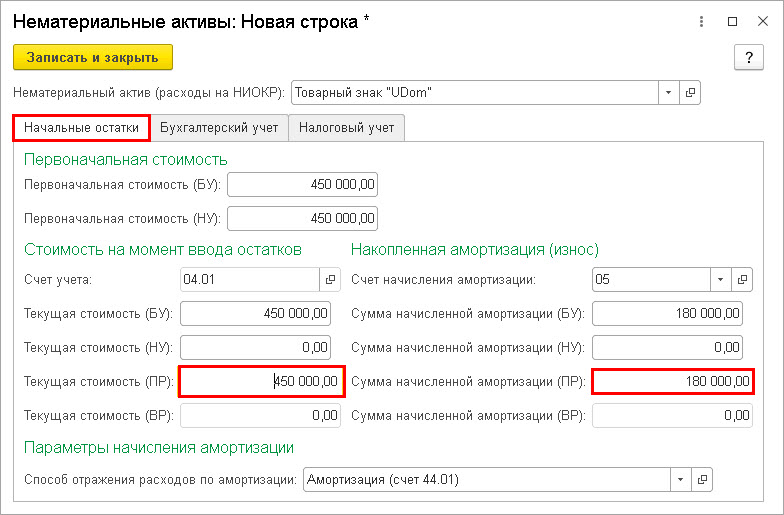Screen dimensions: 784x515
Task: Select the Начальные остатки tab
Action: click(82, 128)
